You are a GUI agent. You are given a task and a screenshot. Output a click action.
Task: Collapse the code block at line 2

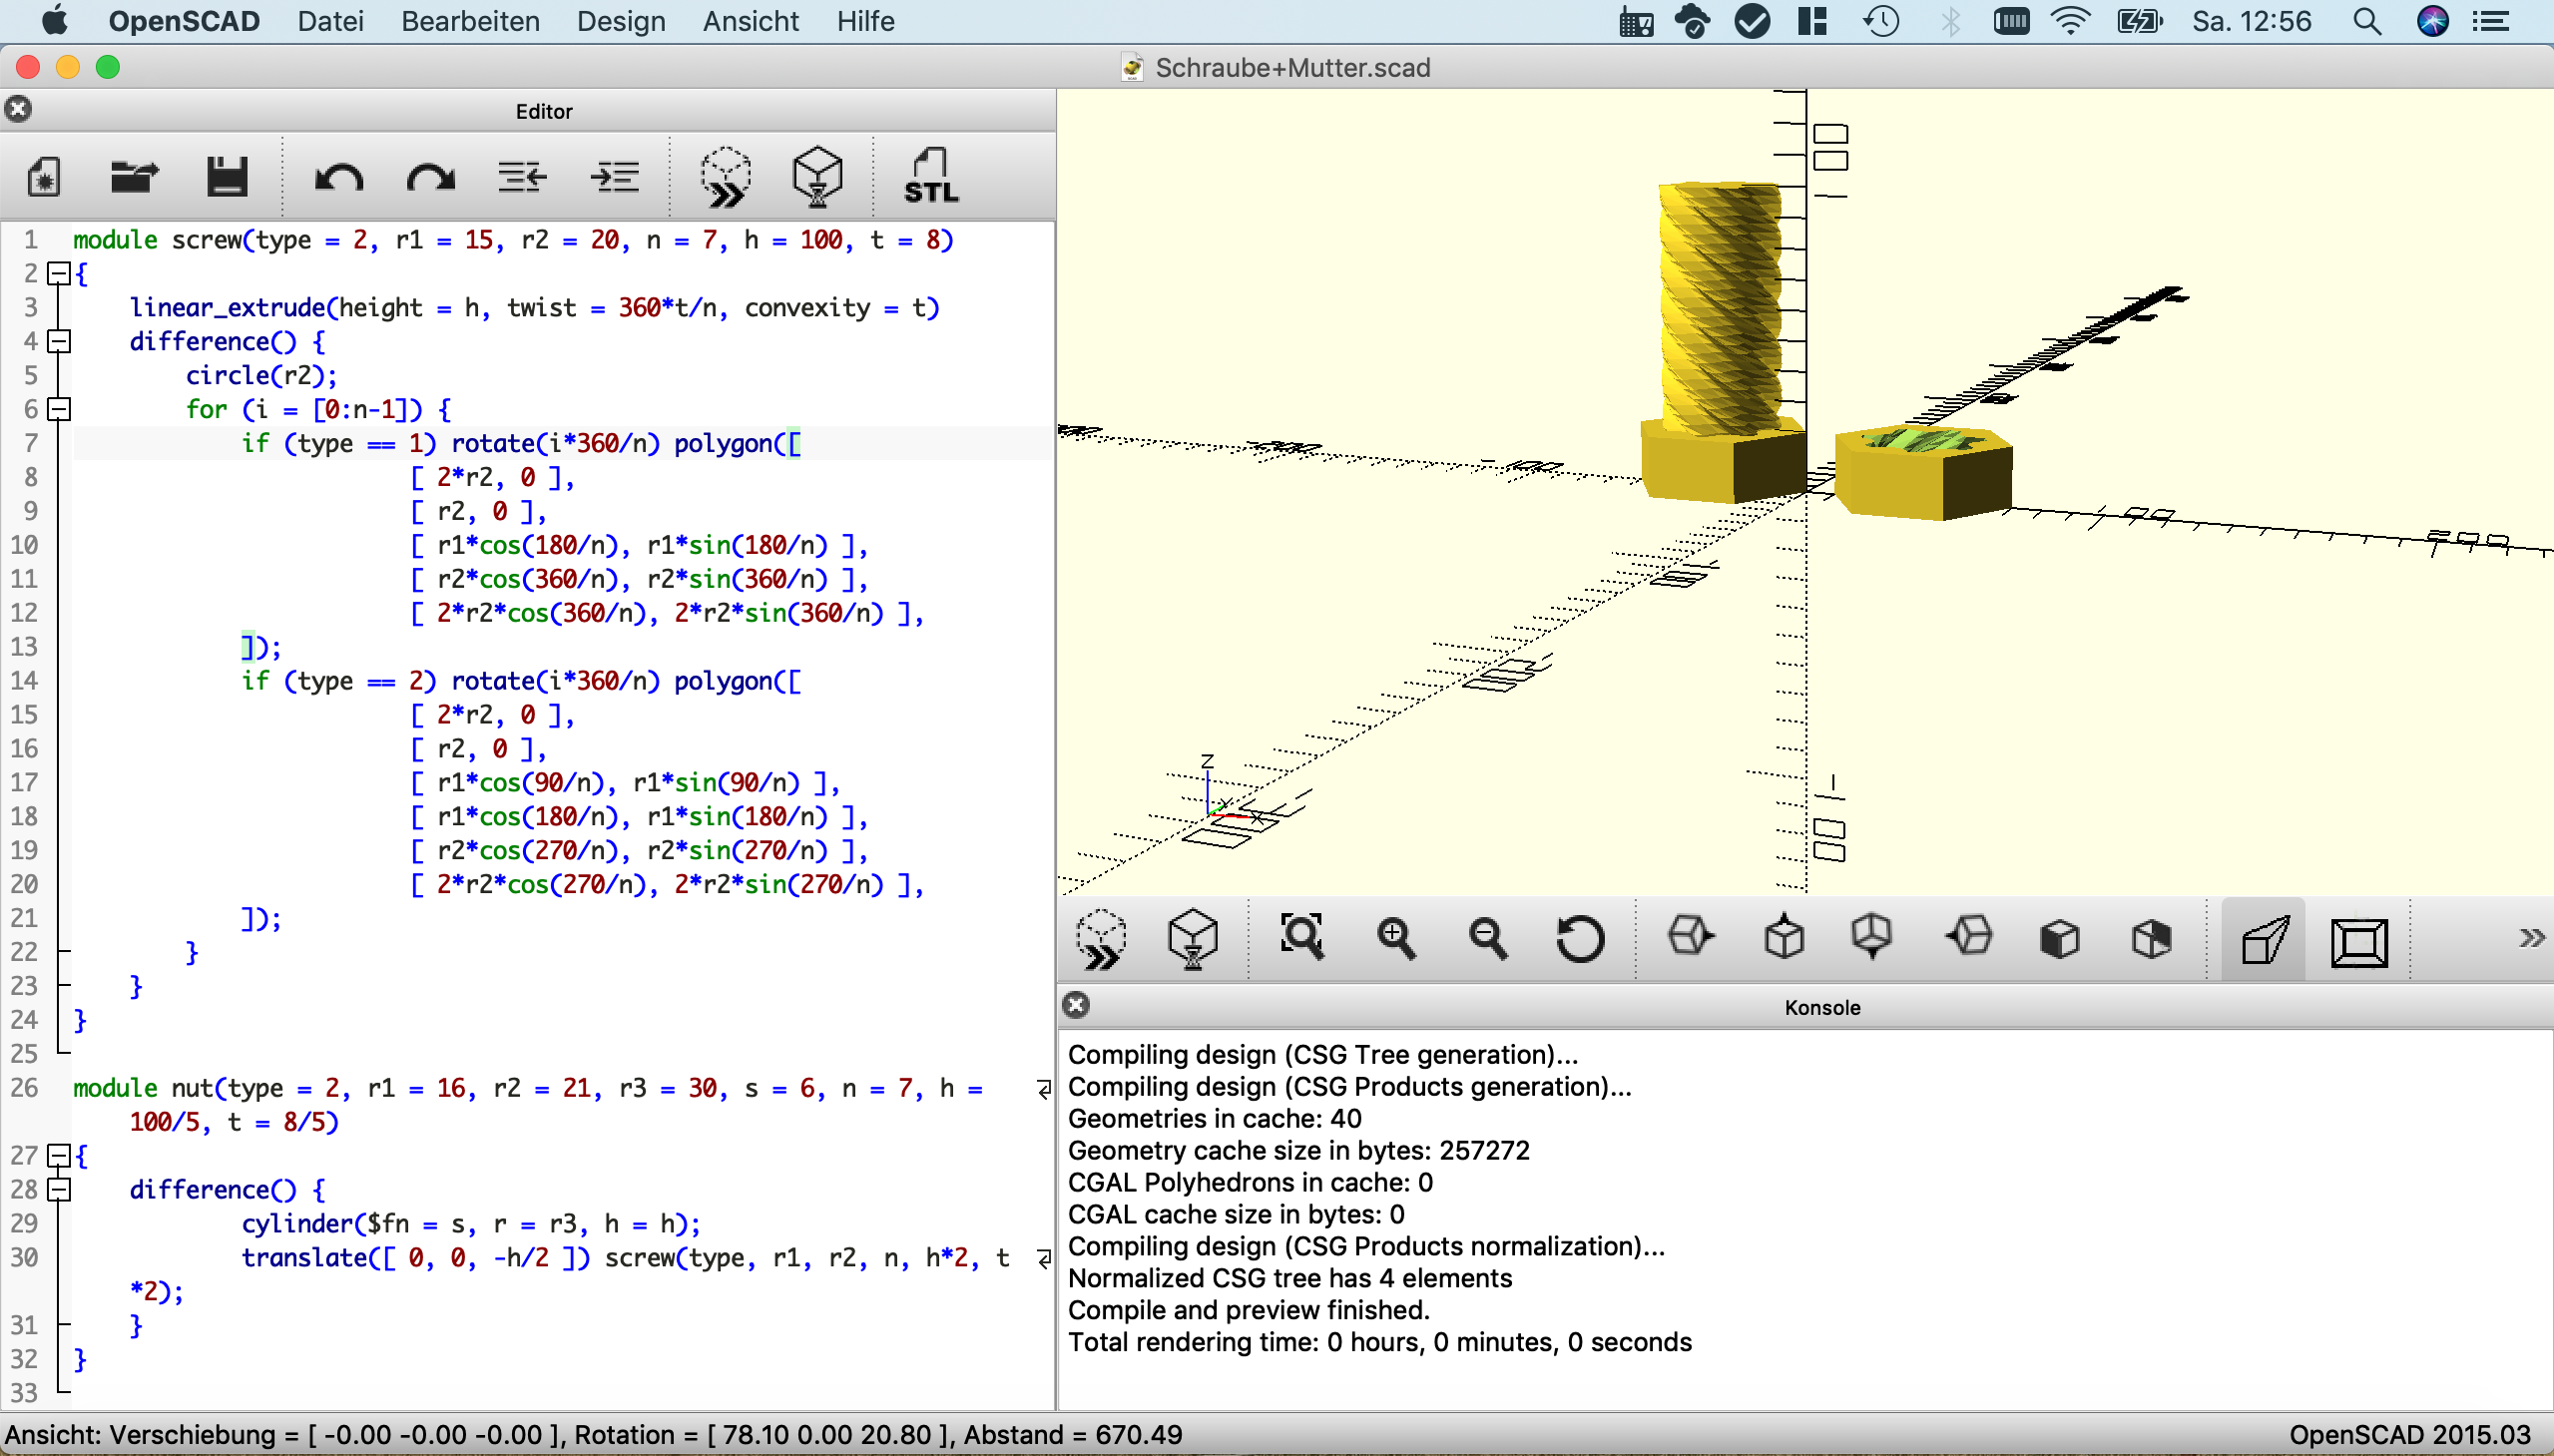coord(59,274)
